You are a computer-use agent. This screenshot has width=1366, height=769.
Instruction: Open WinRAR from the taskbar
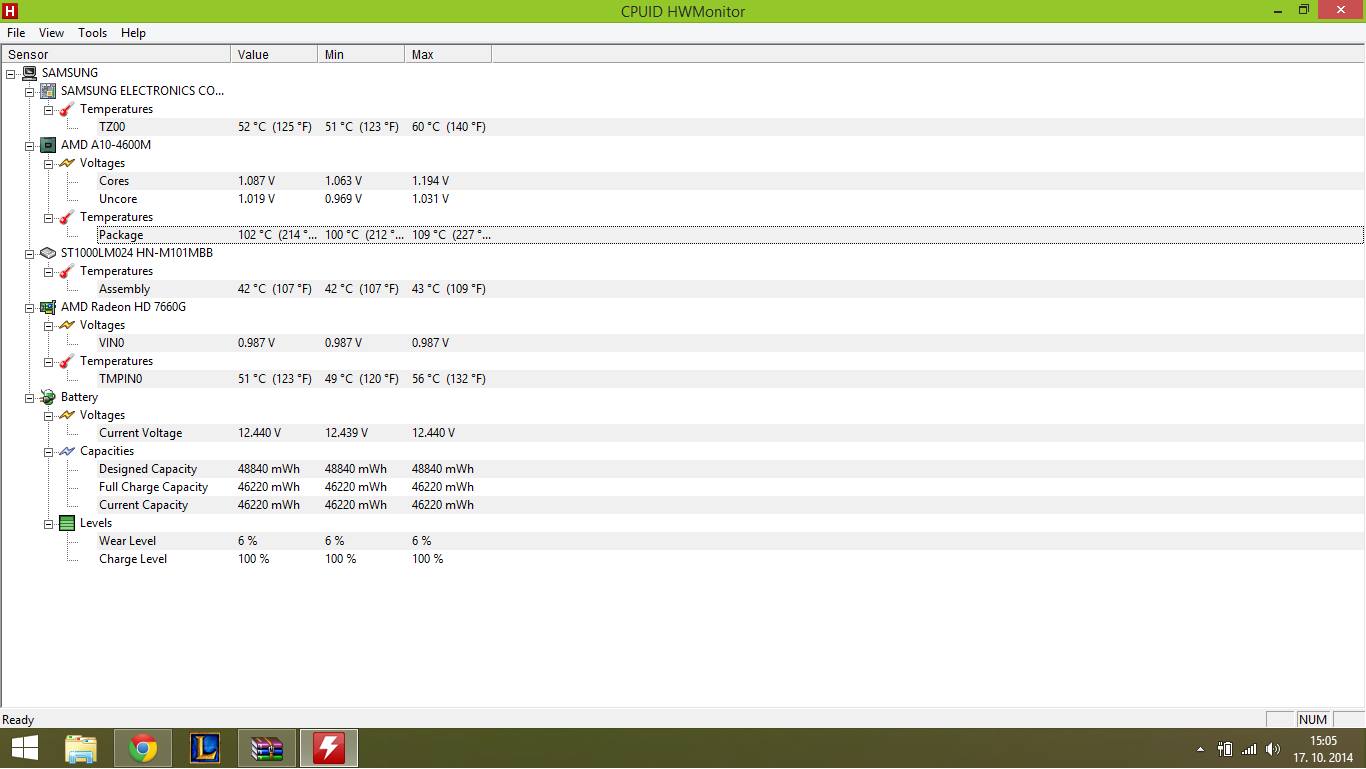pyautogui.click(x=267, y=748)
